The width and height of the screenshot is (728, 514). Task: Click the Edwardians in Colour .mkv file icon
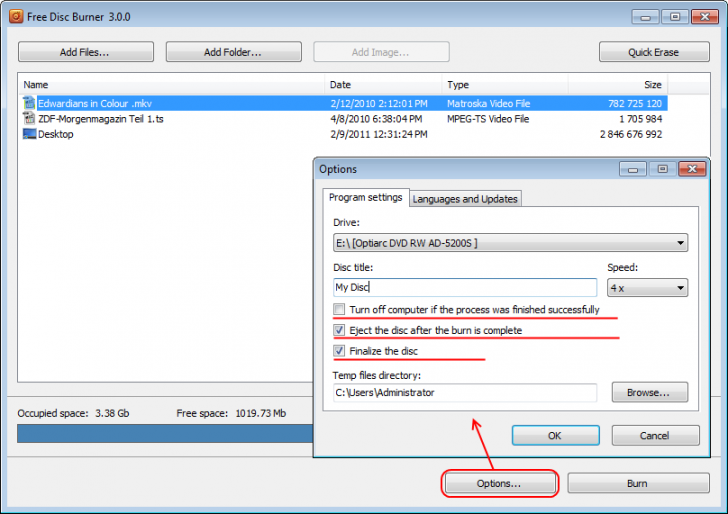[29, 103]
